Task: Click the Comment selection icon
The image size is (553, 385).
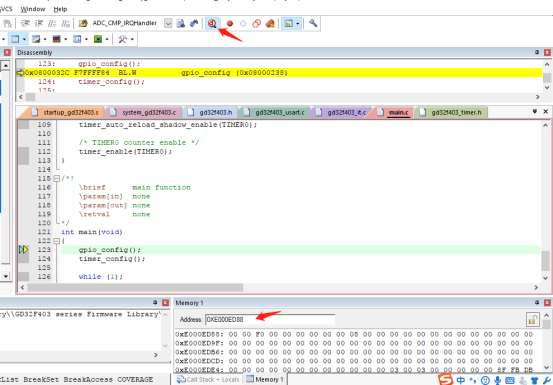Action: 52,24
